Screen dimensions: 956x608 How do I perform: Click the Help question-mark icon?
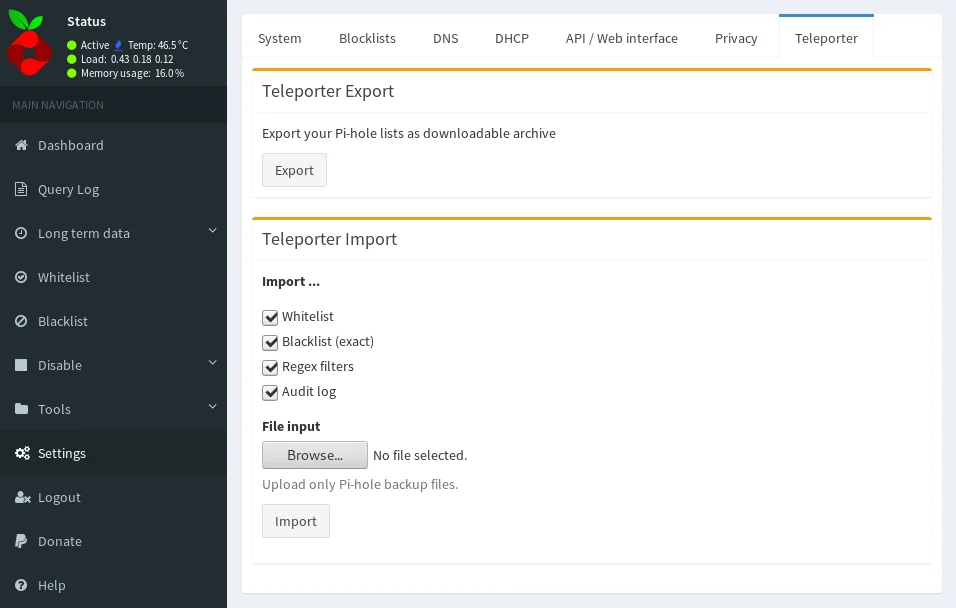point(21,585)
